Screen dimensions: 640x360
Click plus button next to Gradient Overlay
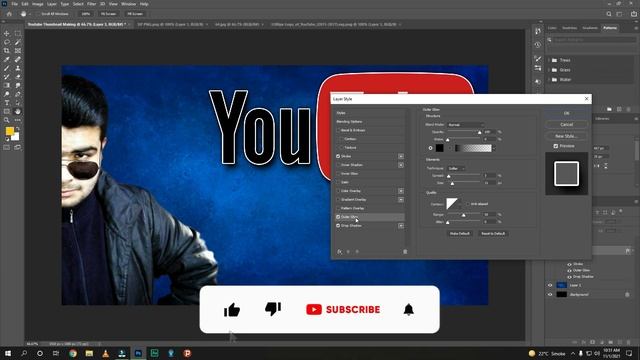pyautogui.click(x=401, y=200)
